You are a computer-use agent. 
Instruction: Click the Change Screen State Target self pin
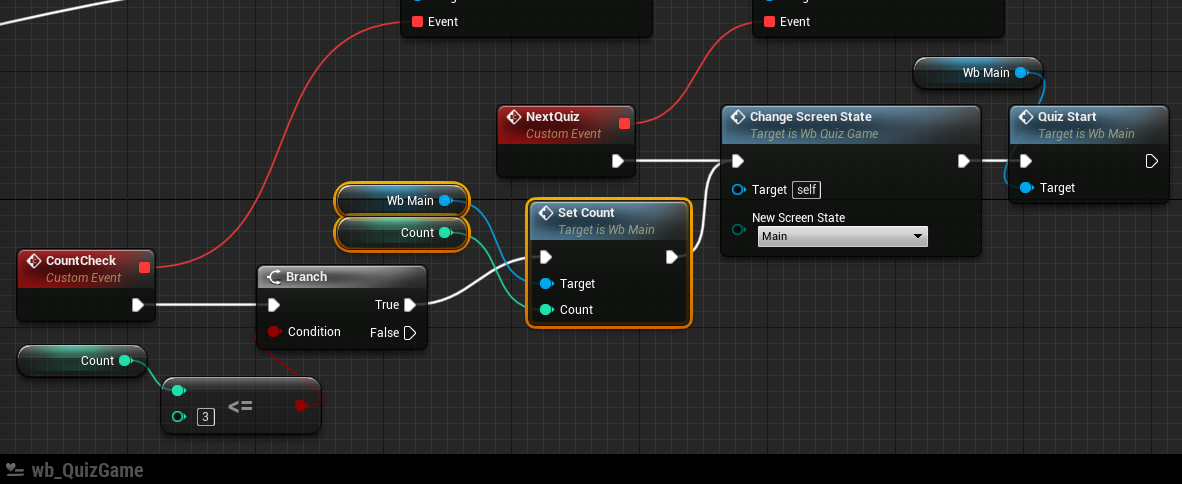pos(738,190)
